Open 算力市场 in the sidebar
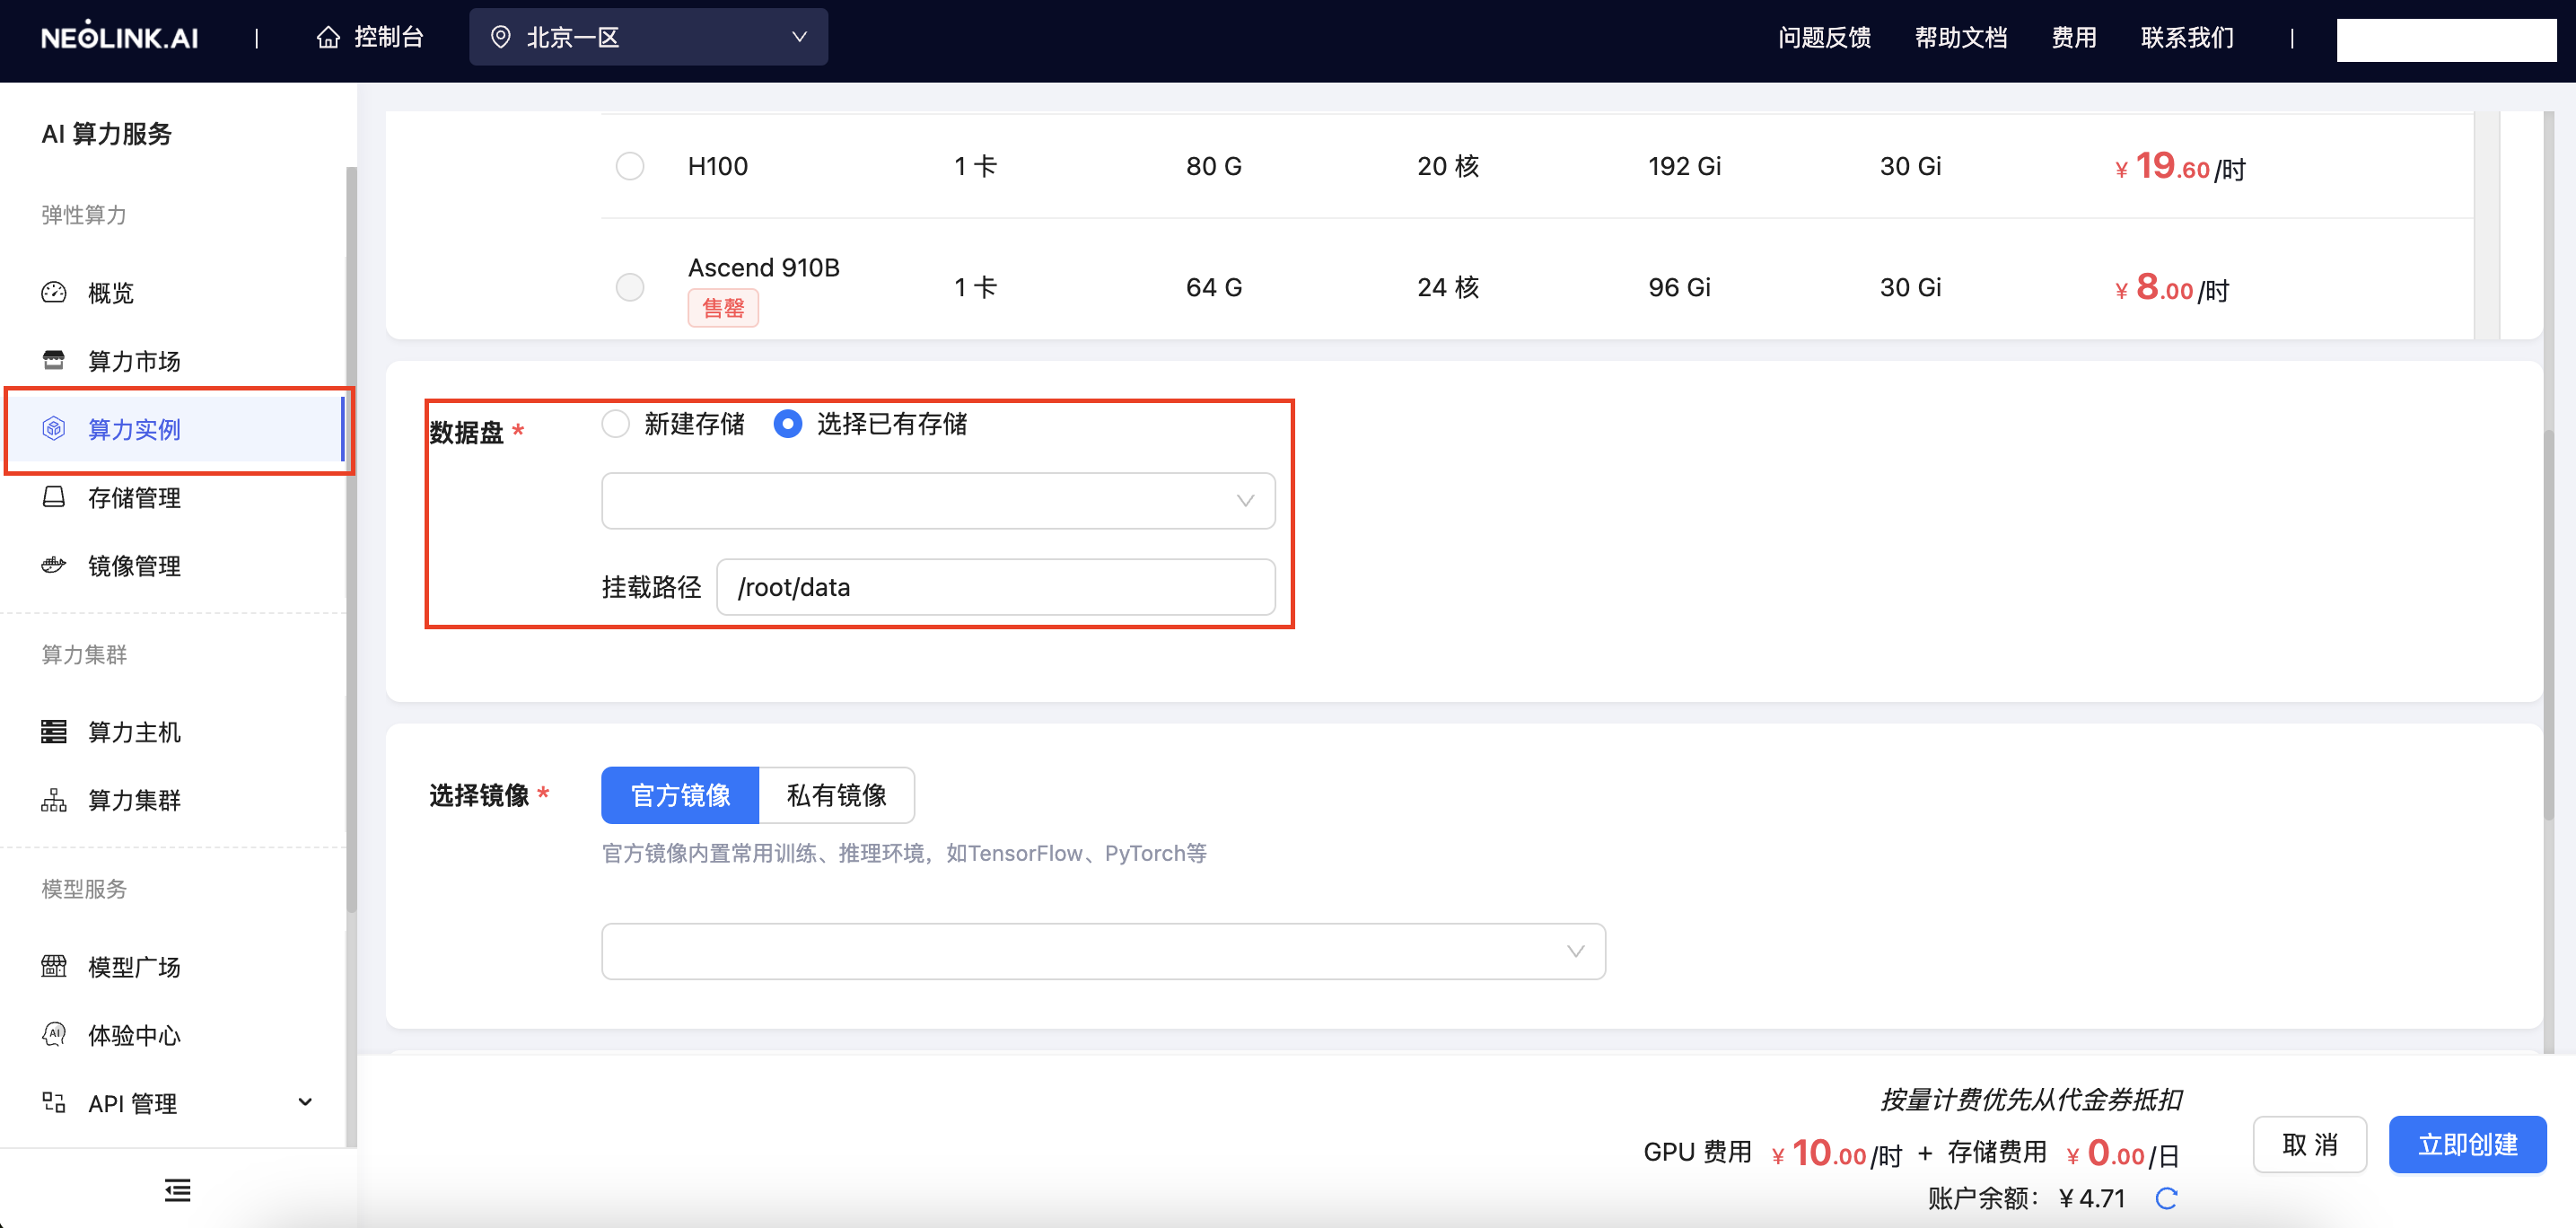Image resolution: width=2576 pixels, height=1228 pixels. pos(134,360)
